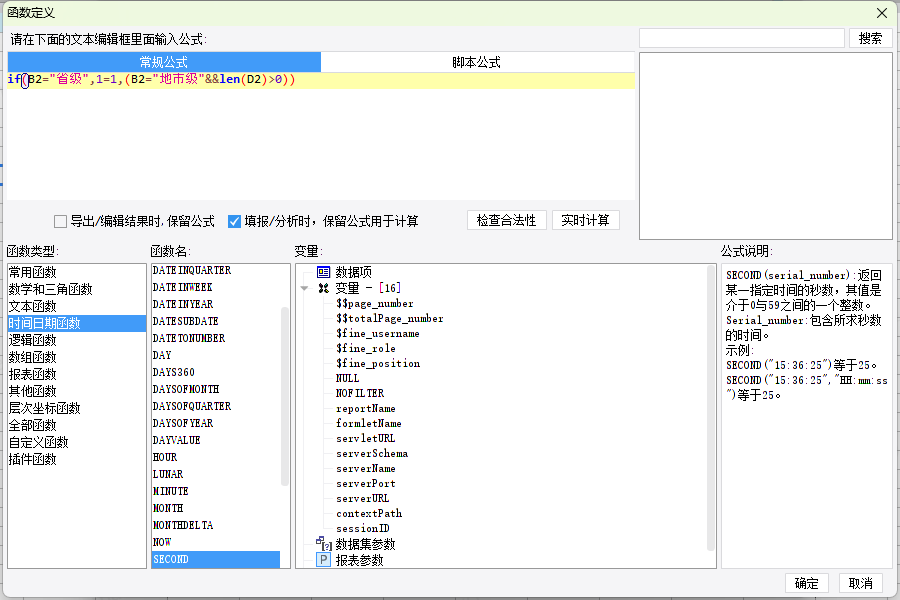Toggle 导出/编辑结果时,保留公式 checkbox
Viewport: 900px width, 600px height.
pyautogui.click(x=60, y=222)
